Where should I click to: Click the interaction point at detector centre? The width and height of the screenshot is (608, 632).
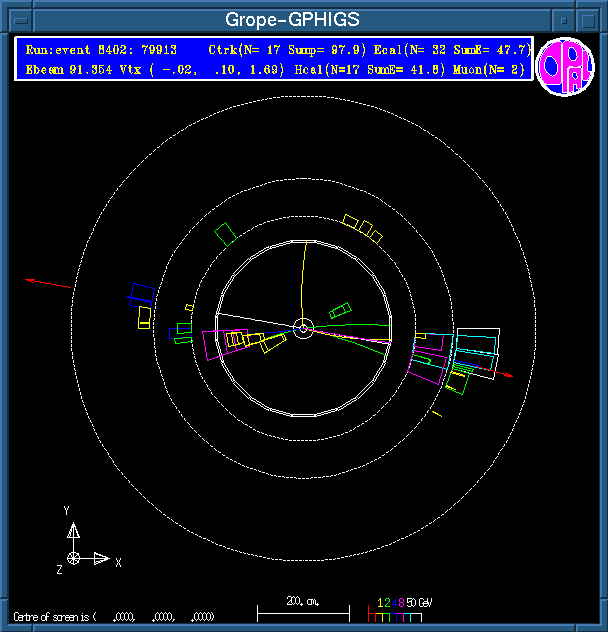coord(304,326)
